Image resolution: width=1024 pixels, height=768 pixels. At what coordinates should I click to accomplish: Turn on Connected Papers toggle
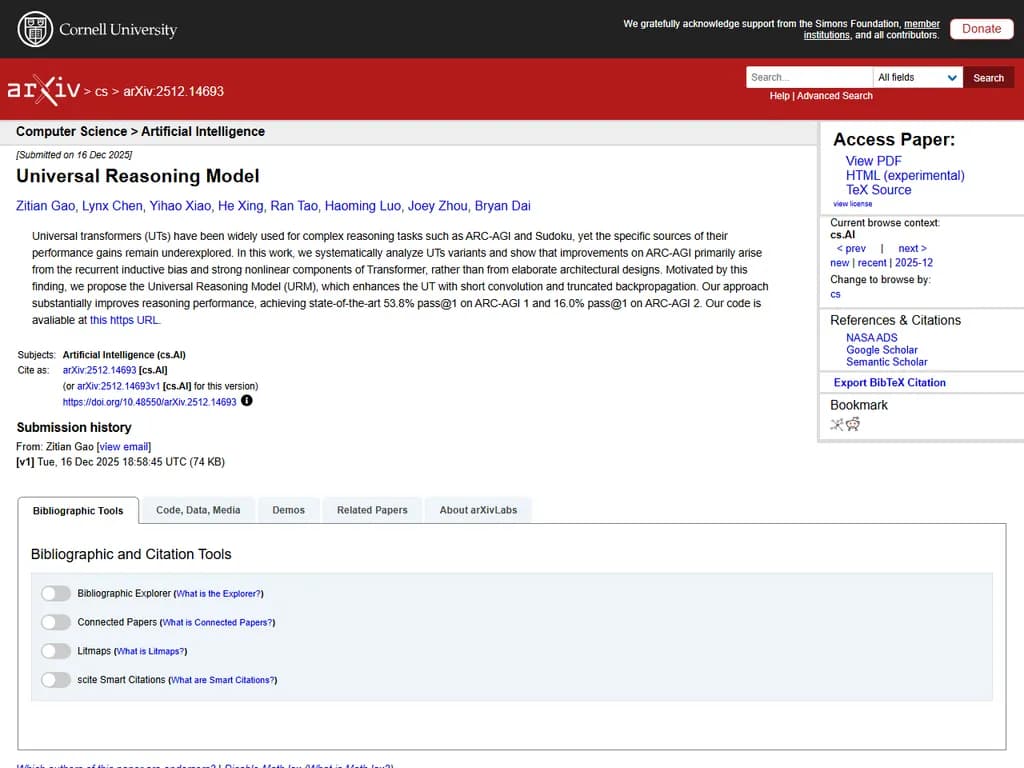pos(56,622)
